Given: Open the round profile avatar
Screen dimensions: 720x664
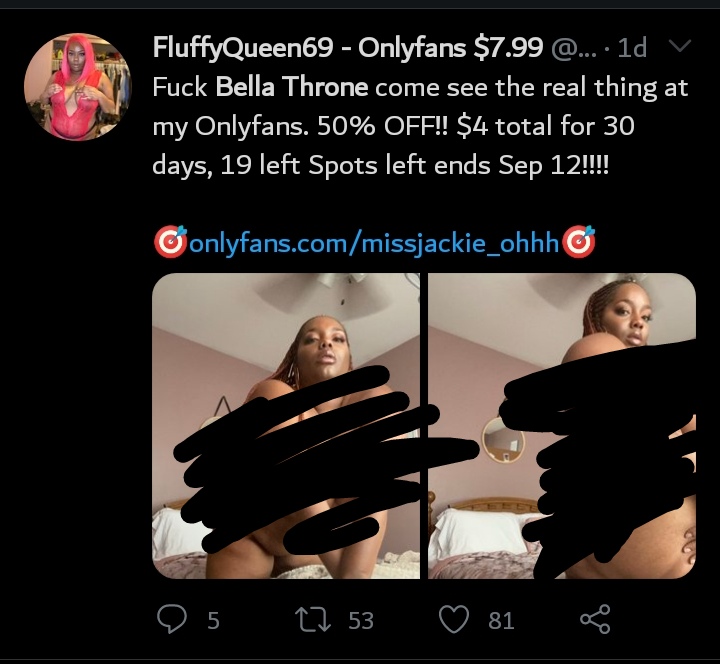Looking at the screenshot, I should tap(78, 86).
